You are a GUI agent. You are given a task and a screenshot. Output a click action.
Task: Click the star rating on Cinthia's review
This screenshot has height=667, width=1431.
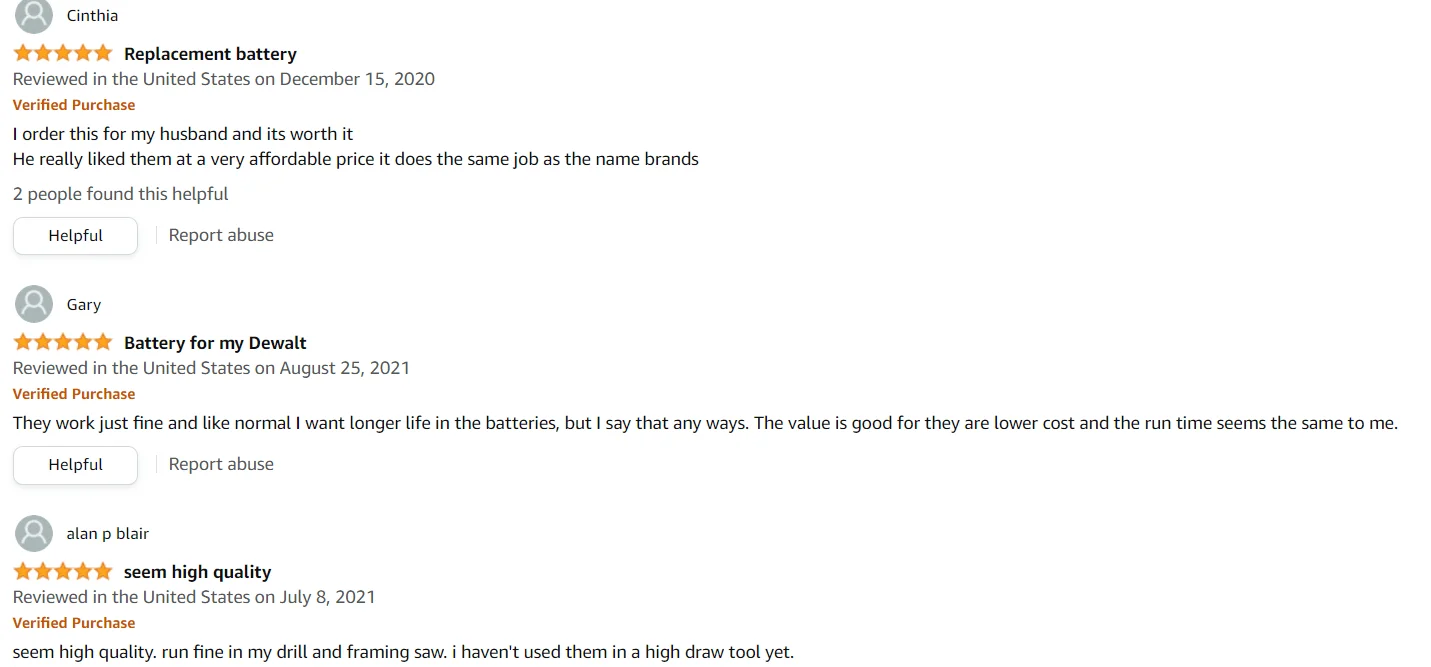coord(63,53)
